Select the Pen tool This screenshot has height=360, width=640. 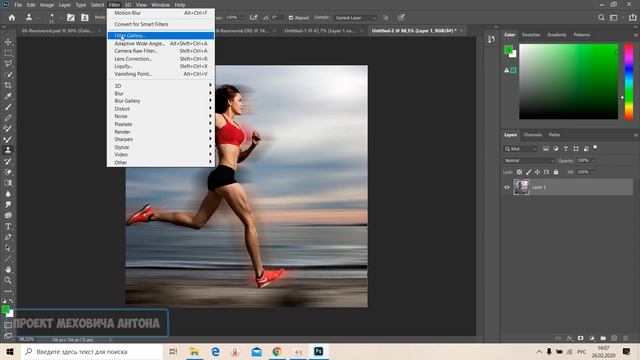pos(8,237)
